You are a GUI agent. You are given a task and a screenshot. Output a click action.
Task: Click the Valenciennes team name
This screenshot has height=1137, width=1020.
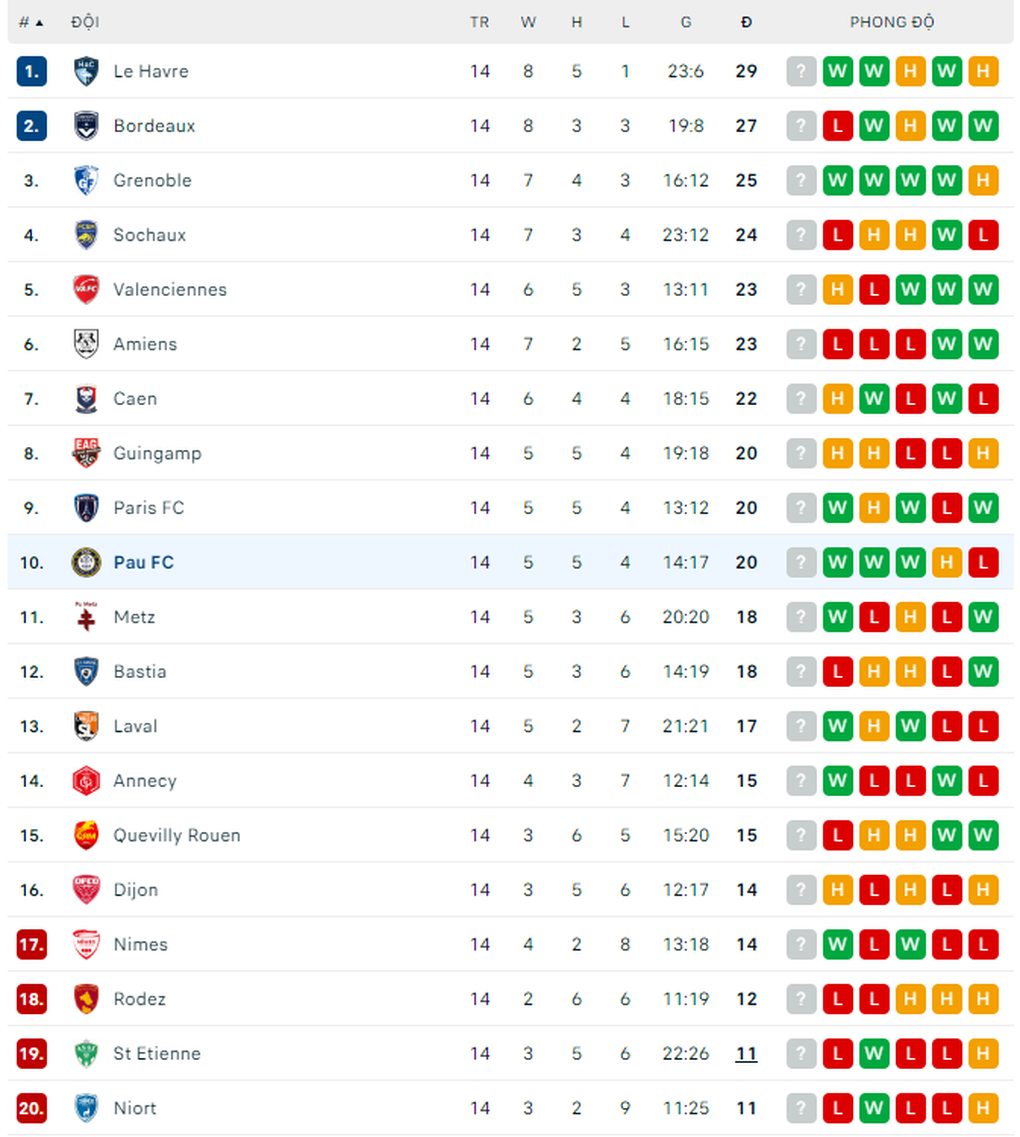click(x=170, y=289)
